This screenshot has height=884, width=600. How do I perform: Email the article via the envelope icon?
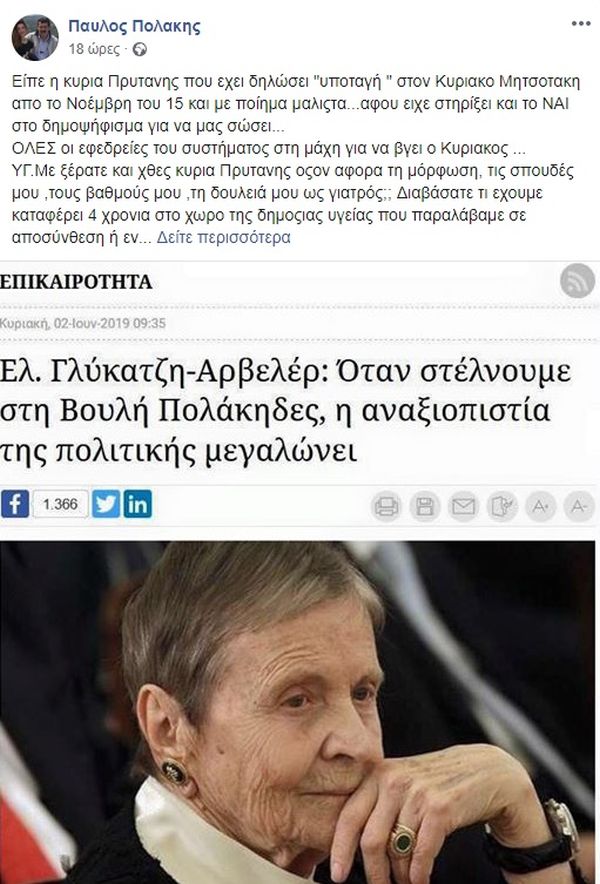point(463,506)
